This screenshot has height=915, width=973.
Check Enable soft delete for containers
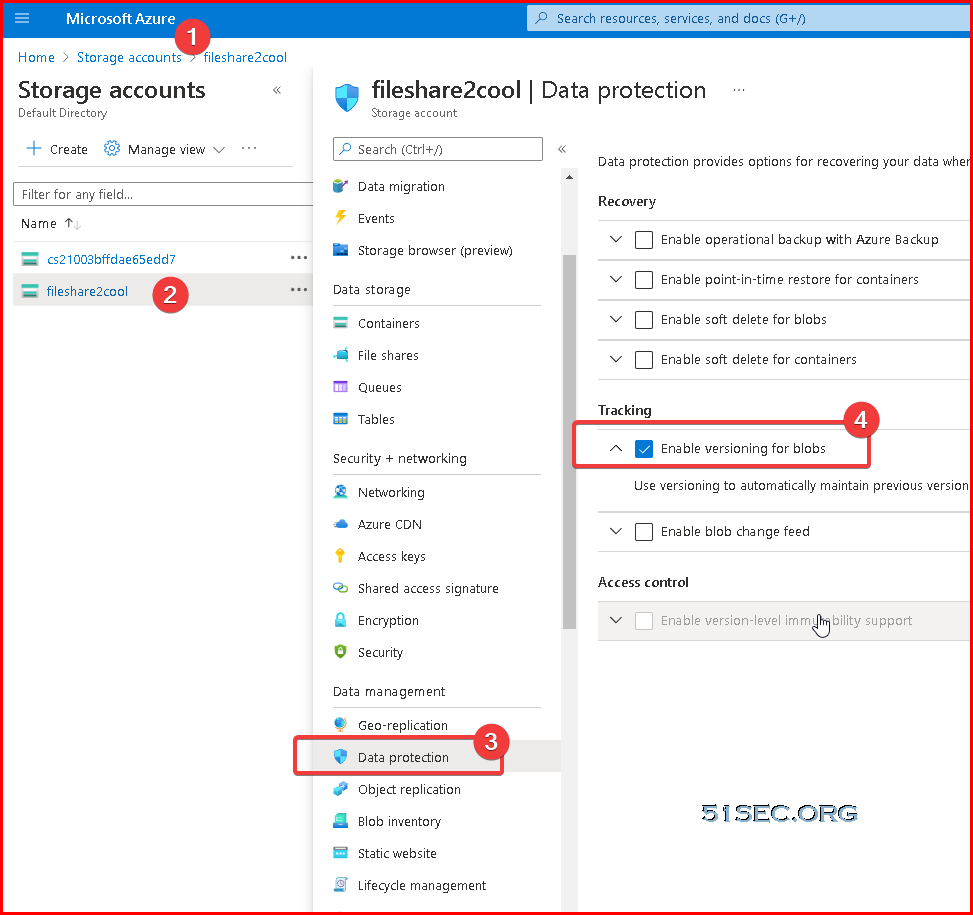pos(644,360)
